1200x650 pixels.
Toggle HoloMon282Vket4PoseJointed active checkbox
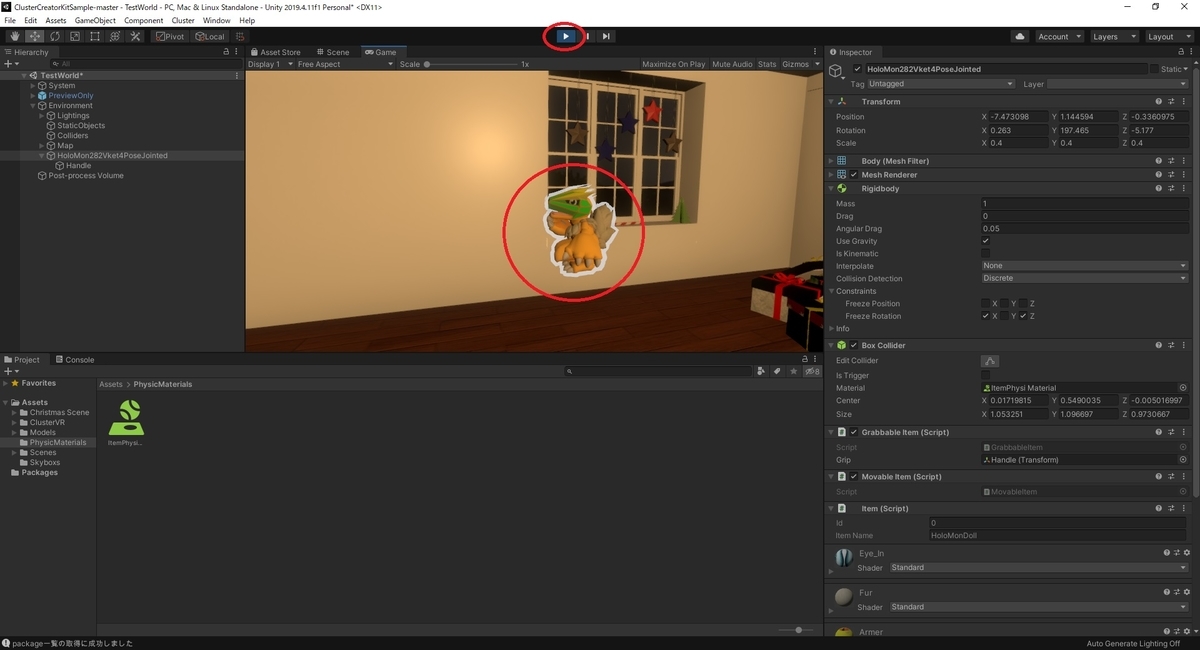point(857,69)
